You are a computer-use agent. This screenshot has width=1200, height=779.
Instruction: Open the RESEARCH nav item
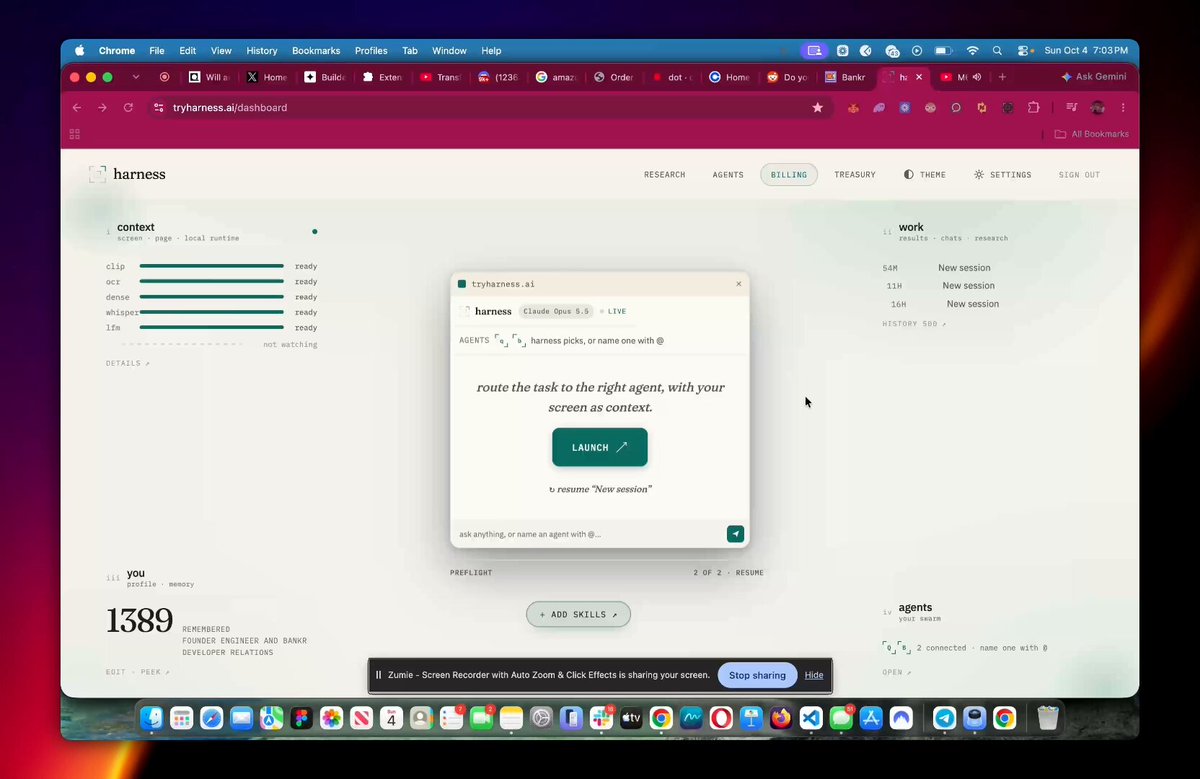(x=665, y=175)
